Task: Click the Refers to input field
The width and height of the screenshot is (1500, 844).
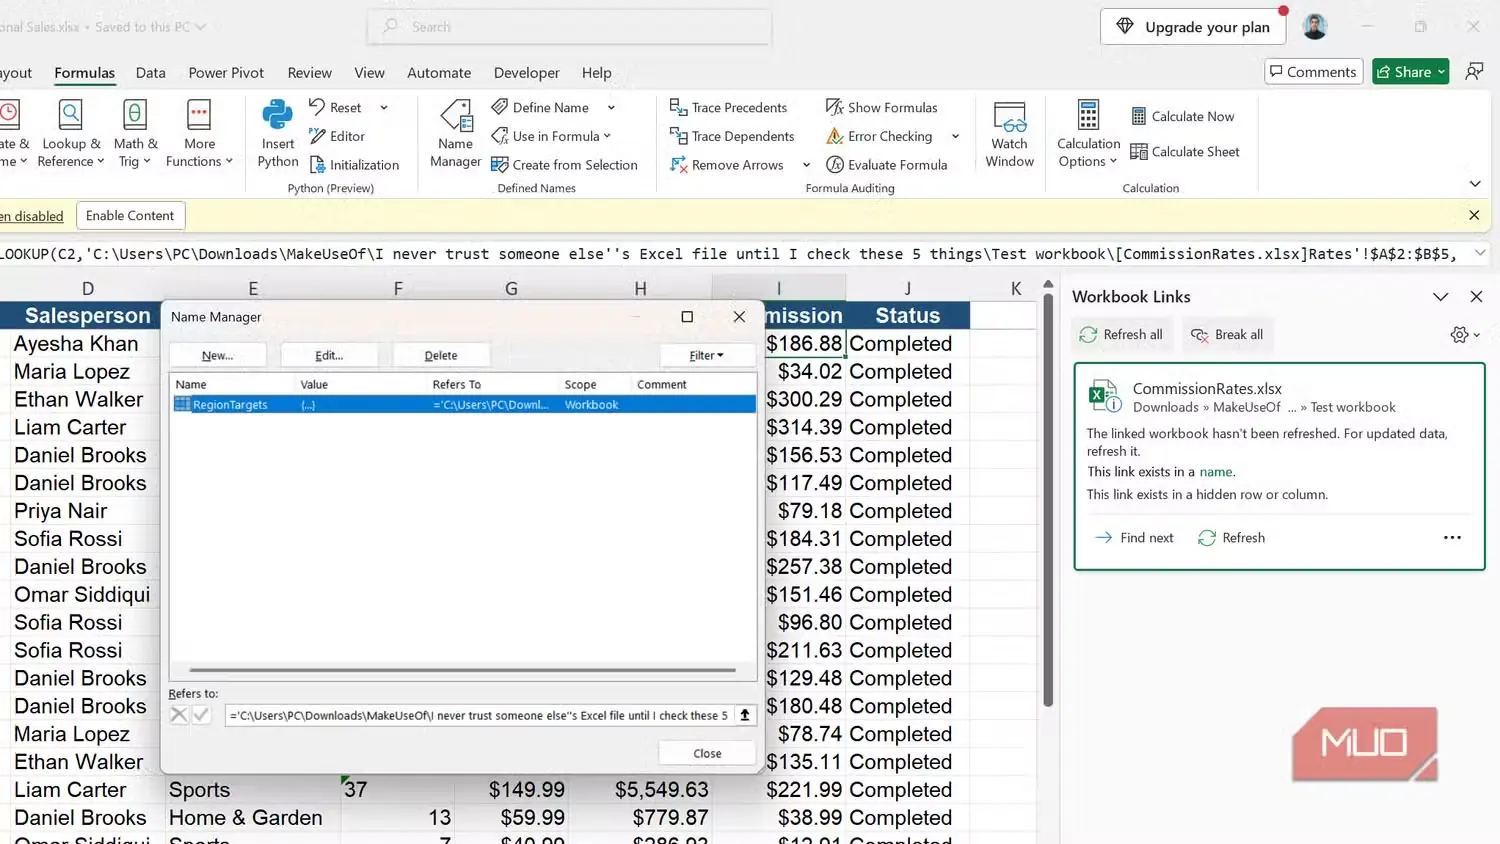Action: (x=480, y=715)
